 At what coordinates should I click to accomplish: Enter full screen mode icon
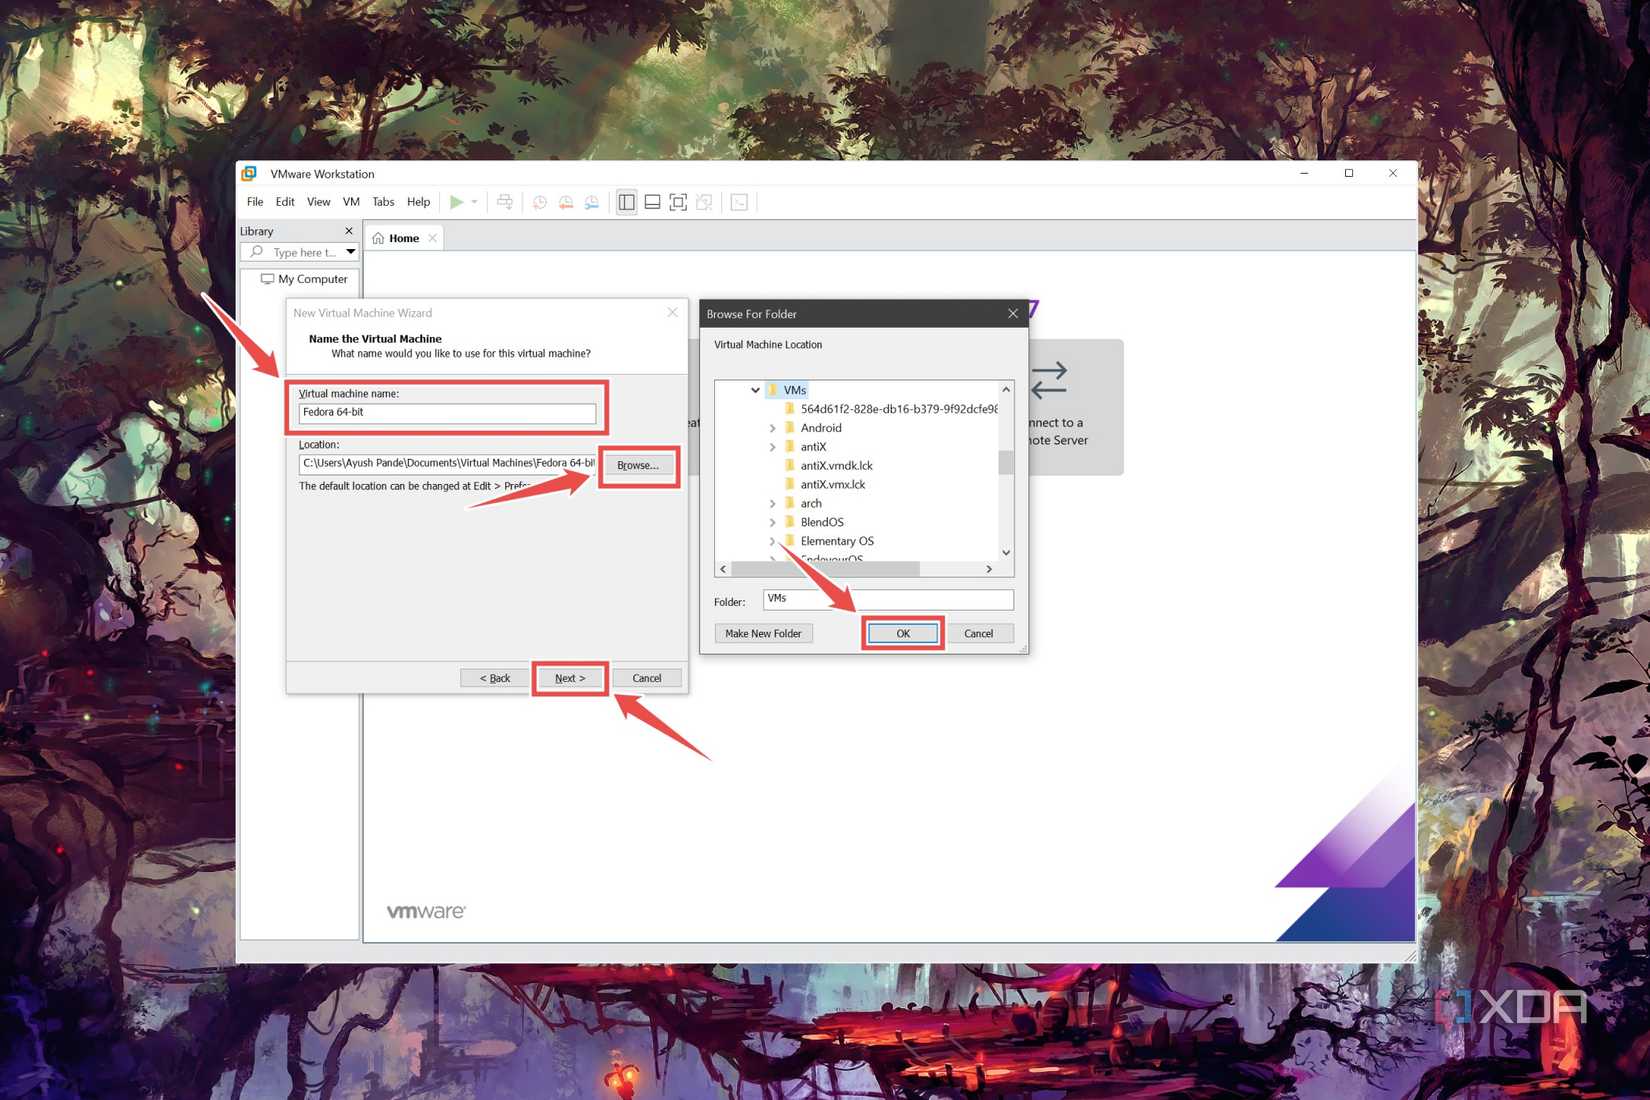point(678,202)
